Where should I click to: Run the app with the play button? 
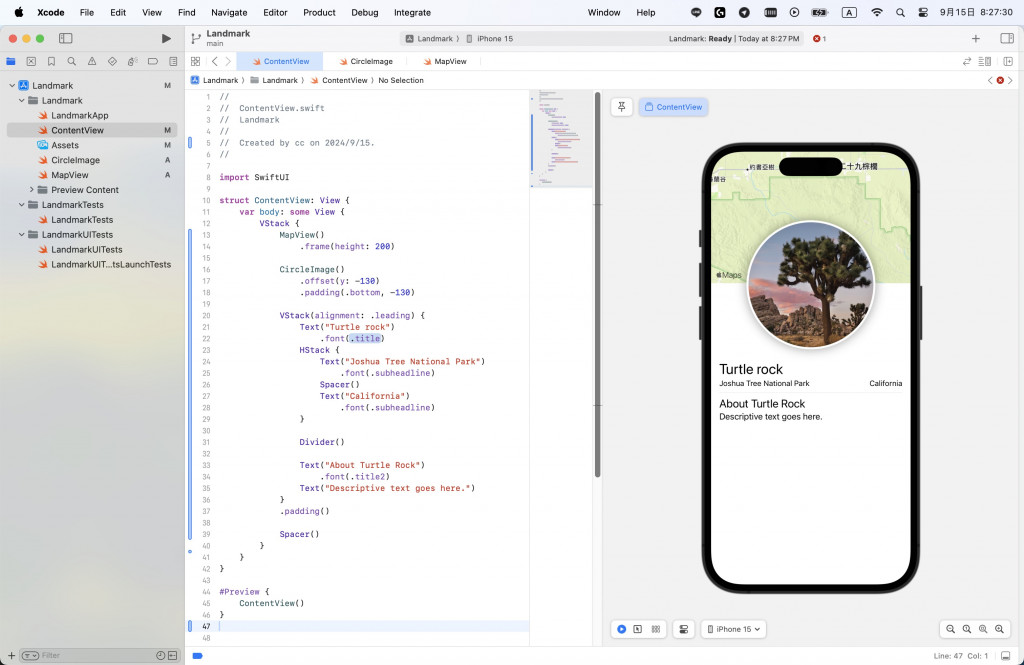(166, 38)
